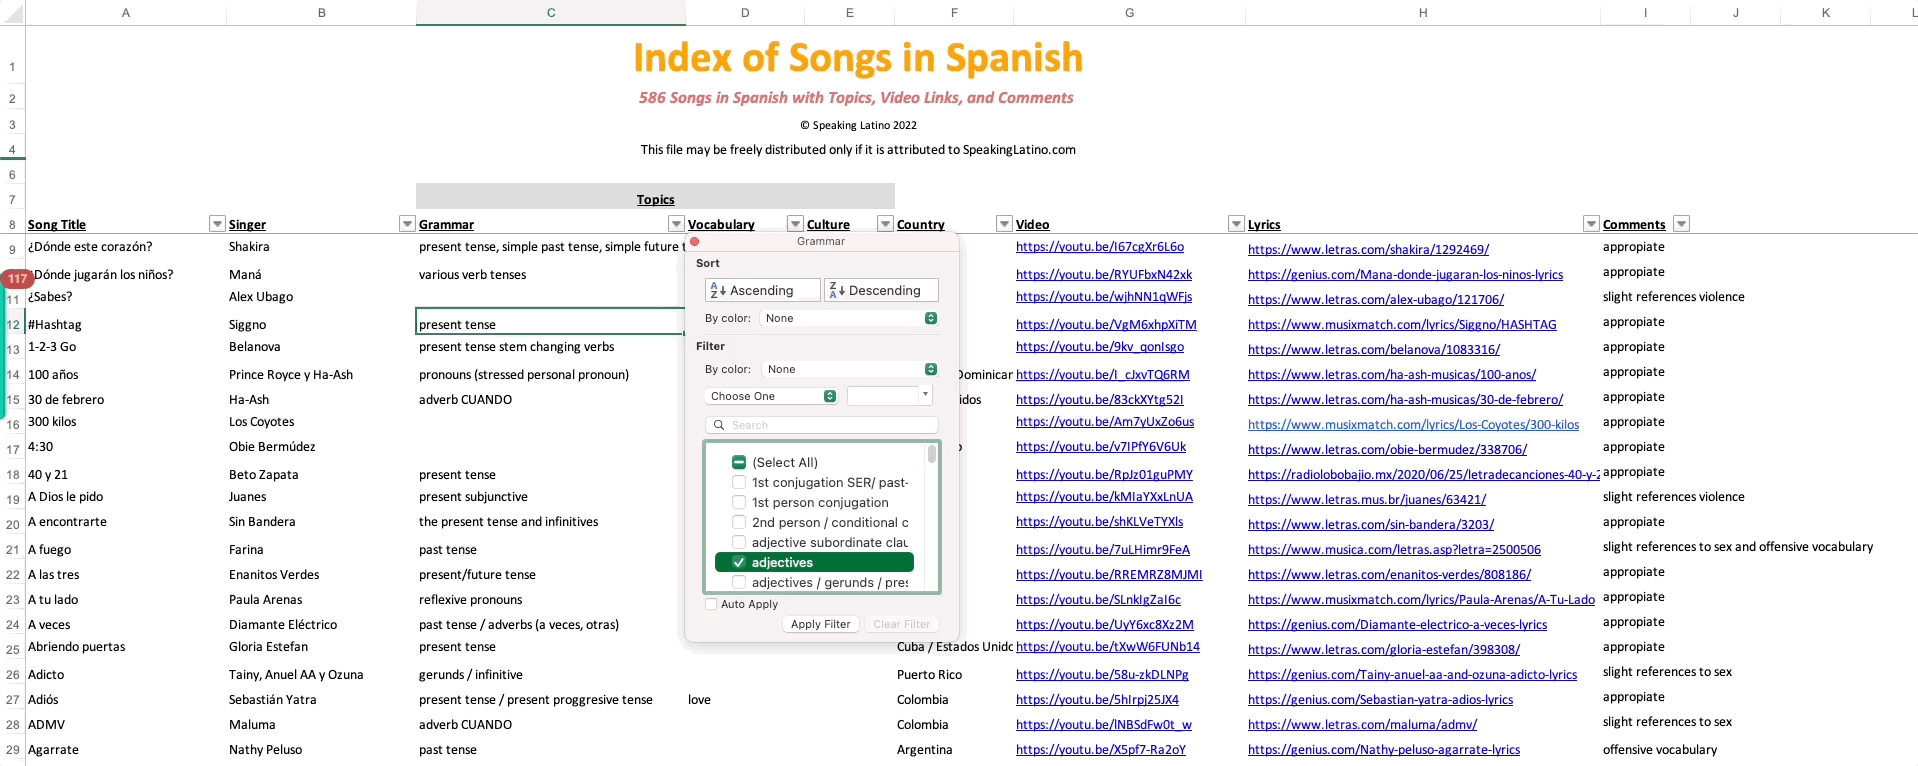This screenshot has height=766, width=1918.
Task: Sort Grammar column Ascending
Action: tap(762, 290)
